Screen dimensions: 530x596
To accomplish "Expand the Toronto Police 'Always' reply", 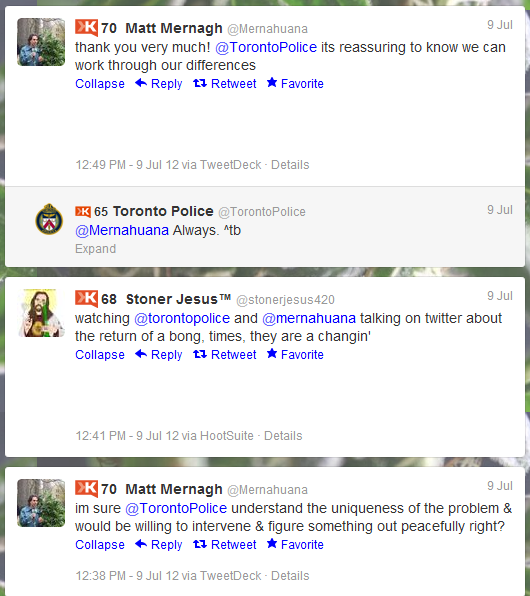I will pos(95,249).
